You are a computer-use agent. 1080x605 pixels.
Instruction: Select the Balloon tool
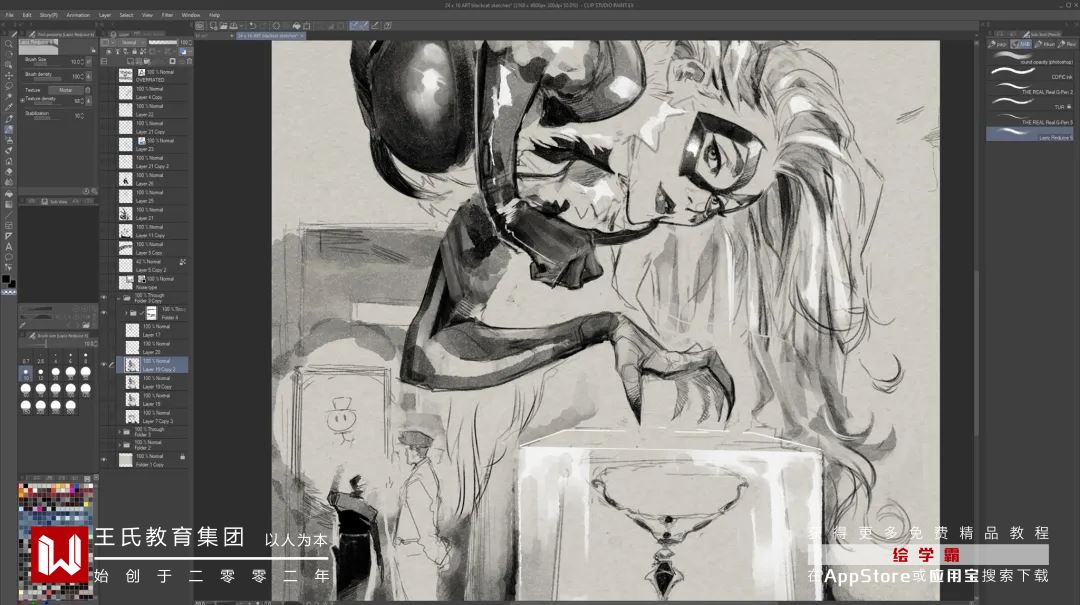click(x=9, y=257)
